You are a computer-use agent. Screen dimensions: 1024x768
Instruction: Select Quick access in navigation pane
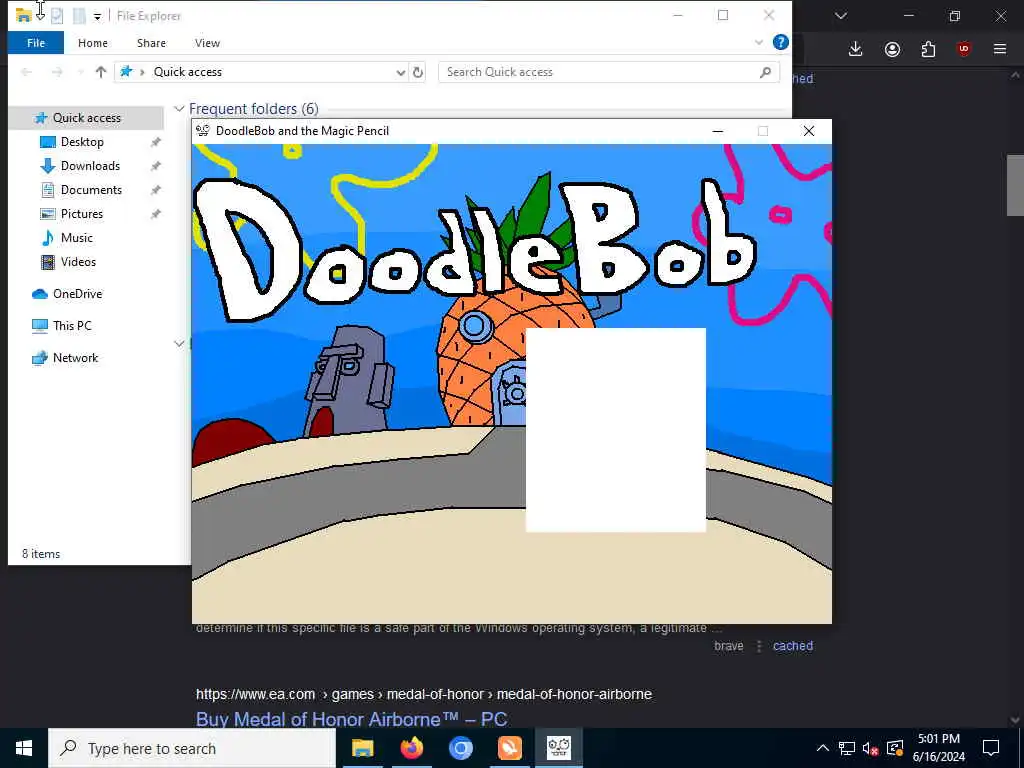pyautogui.click(x=86, y=118)
